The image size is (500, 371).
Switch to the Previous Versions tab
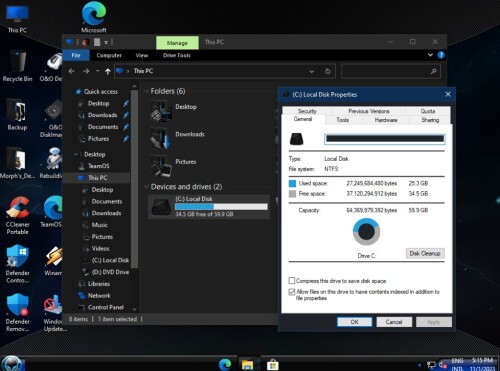click(369, 111)
